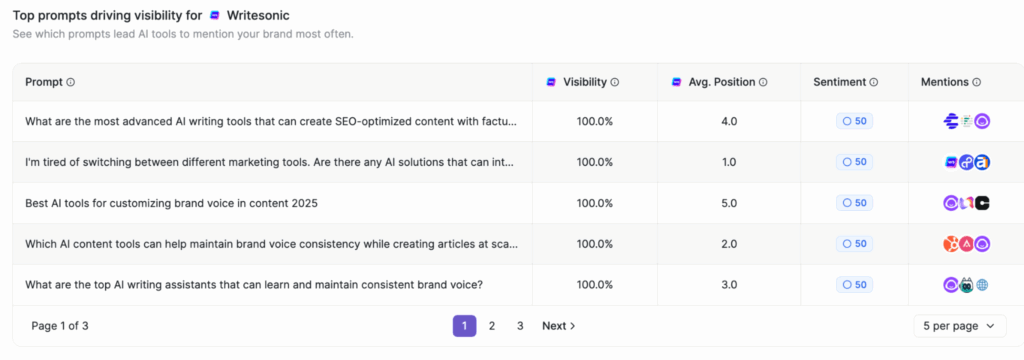Sort by the Mentions column header
Screen dimensions: 1024x360
[945, 82]
